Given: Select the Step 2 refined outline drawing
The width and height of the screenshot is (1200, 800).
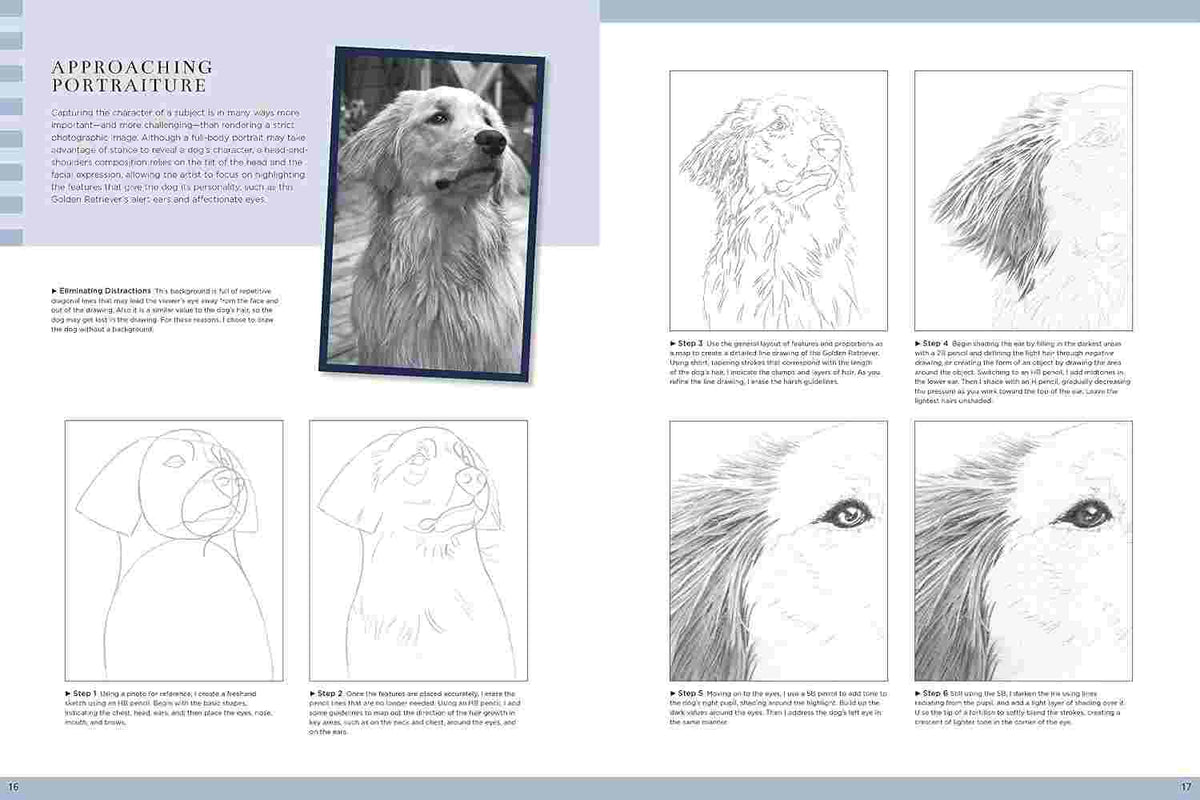Looking at the screenshot, I should click(x=419, y=550).
